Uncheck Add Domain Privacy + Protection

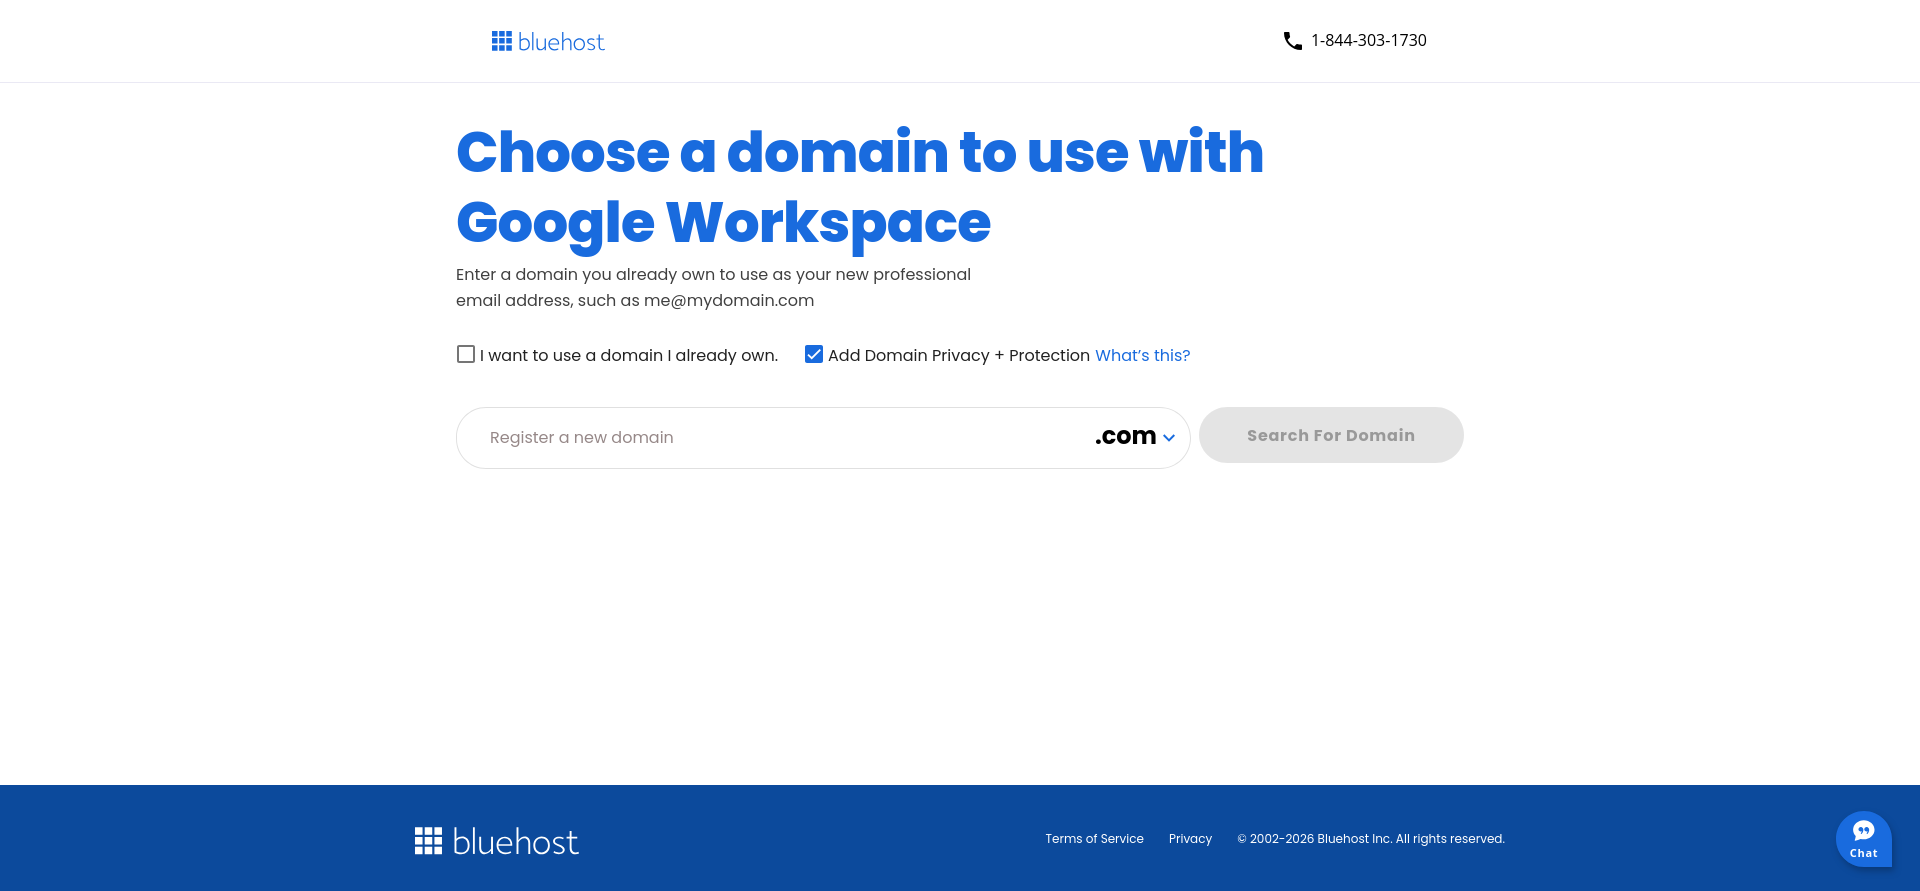(x=814, y=354)
